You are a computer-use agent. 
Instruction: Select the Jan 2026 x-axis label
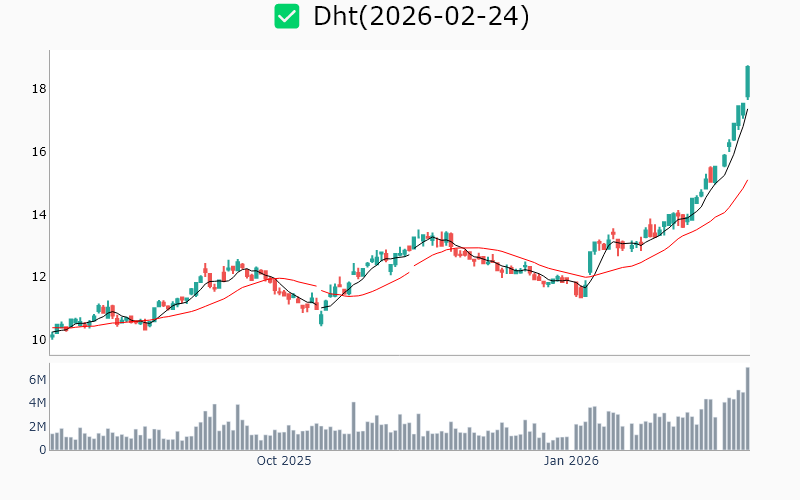click(571, 461)
